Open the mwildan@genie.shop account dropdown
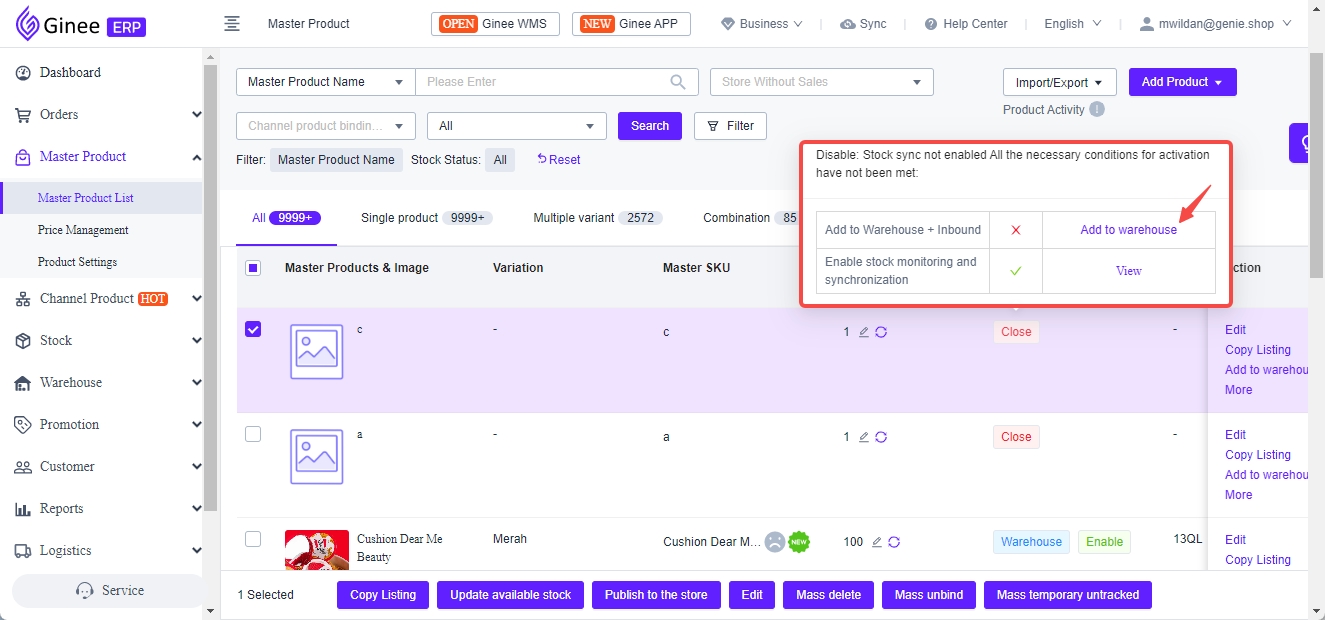 (x=1217, y=24)
